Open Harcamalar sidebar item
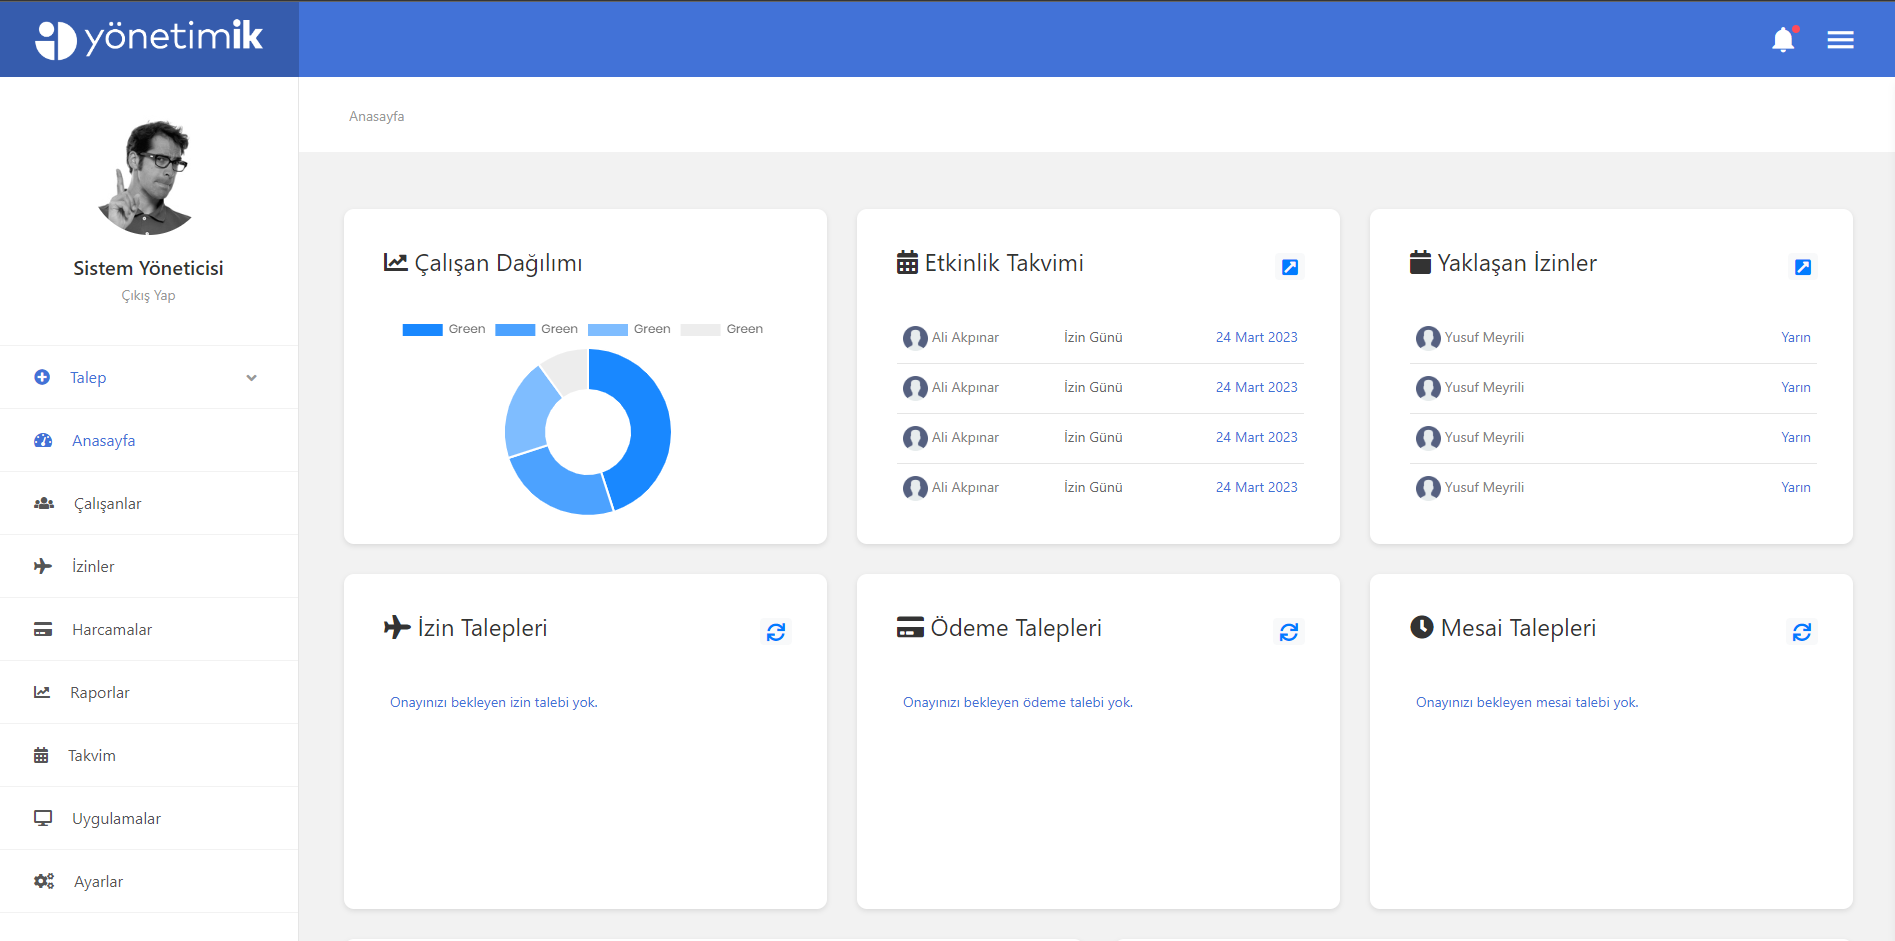The width and height of the screenshot is (1895, 941). click(111, 630)
